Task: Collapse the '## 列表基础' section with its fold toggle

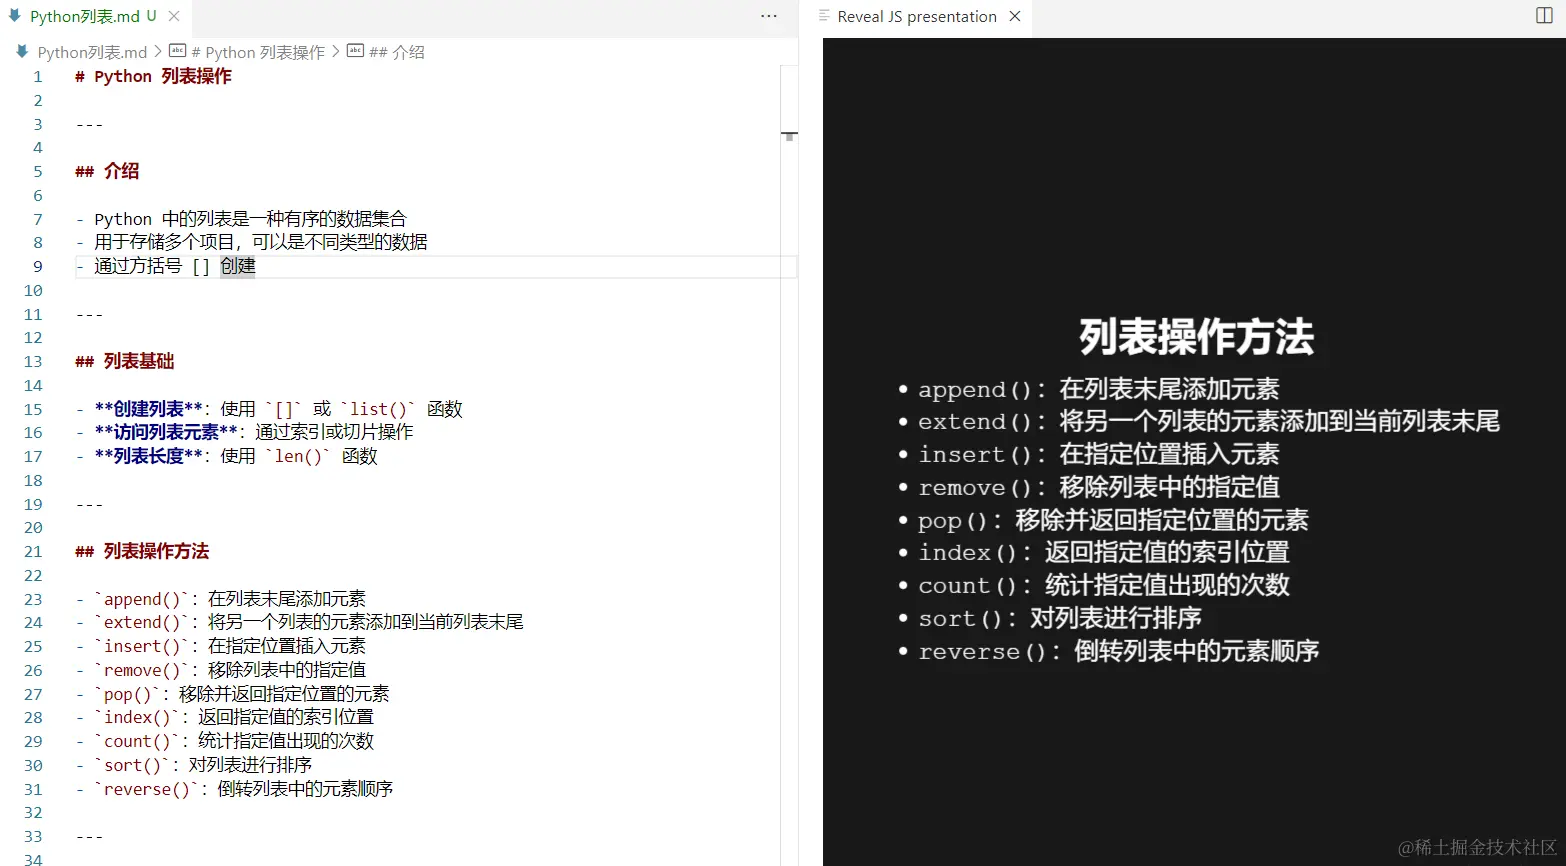Action: click(x=58, y=361)
